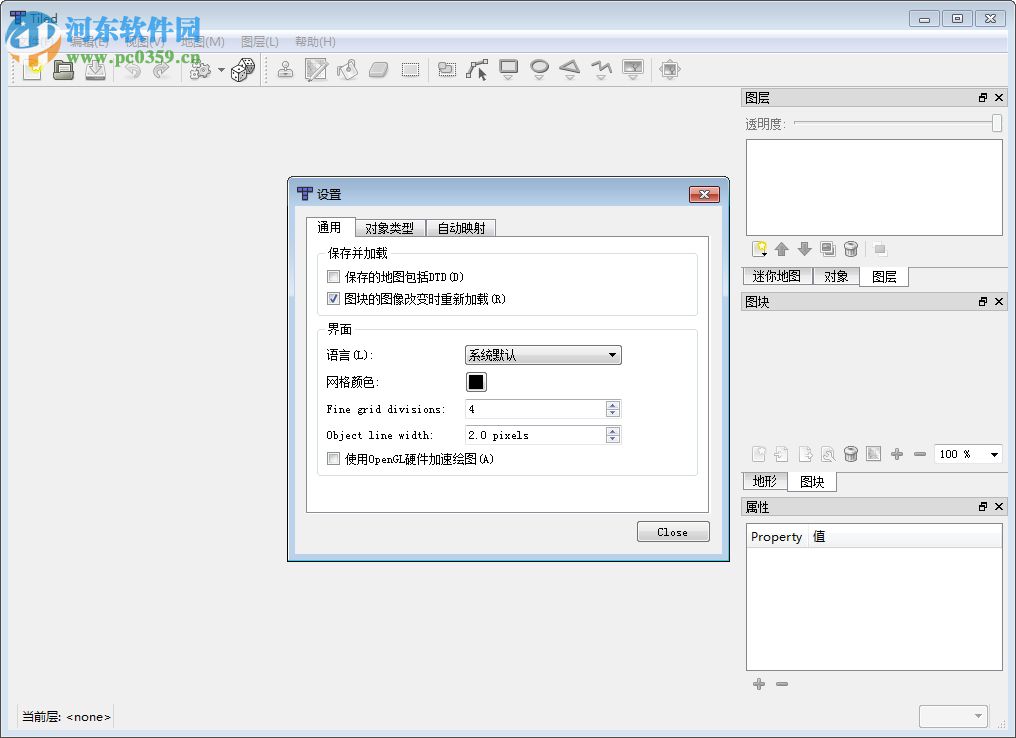Toggle the random mode dice icon
The width and height of the screenshot is (1016, 738).
242,69
